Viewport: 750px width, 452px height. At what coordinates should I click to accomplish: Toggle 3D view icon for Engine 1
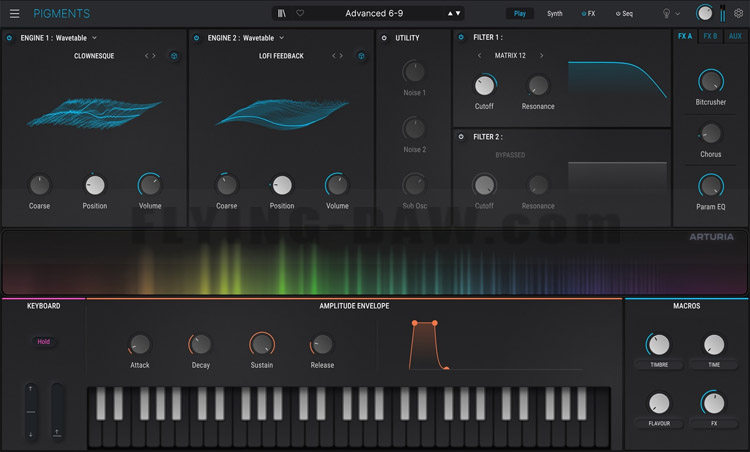(x=174, y=56)
